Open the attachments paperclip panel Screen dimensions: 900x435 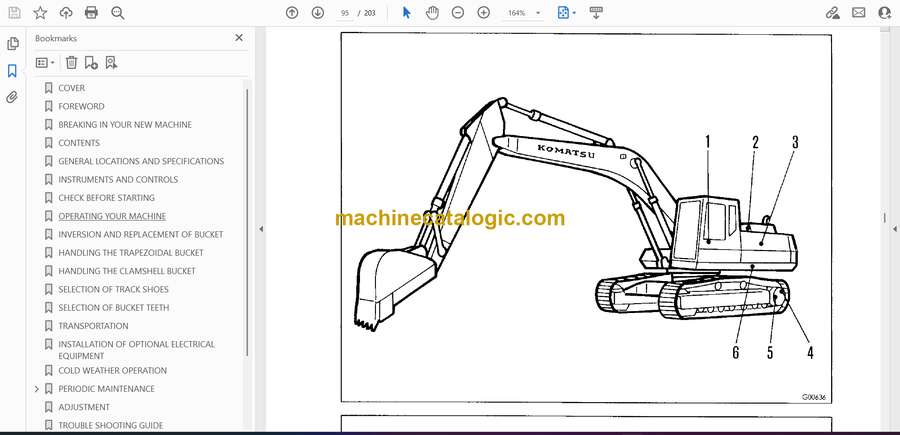[12, 97]
